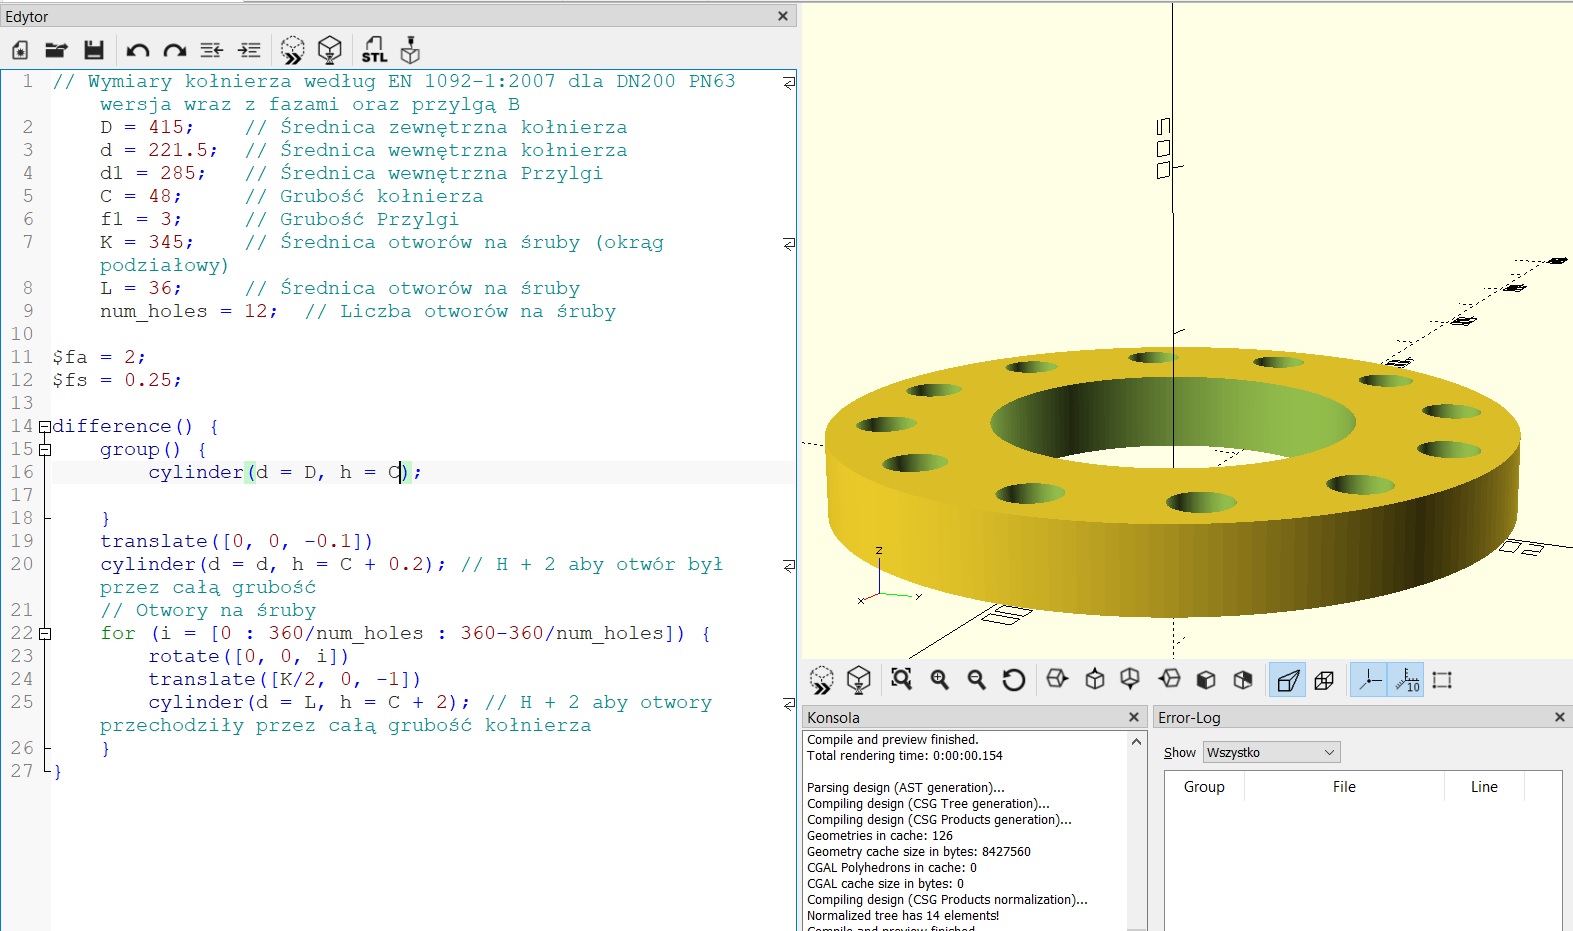This screenshot has width=1573, height=931.
Task: Switch to the top view
Action: [x=1095, y=680]
